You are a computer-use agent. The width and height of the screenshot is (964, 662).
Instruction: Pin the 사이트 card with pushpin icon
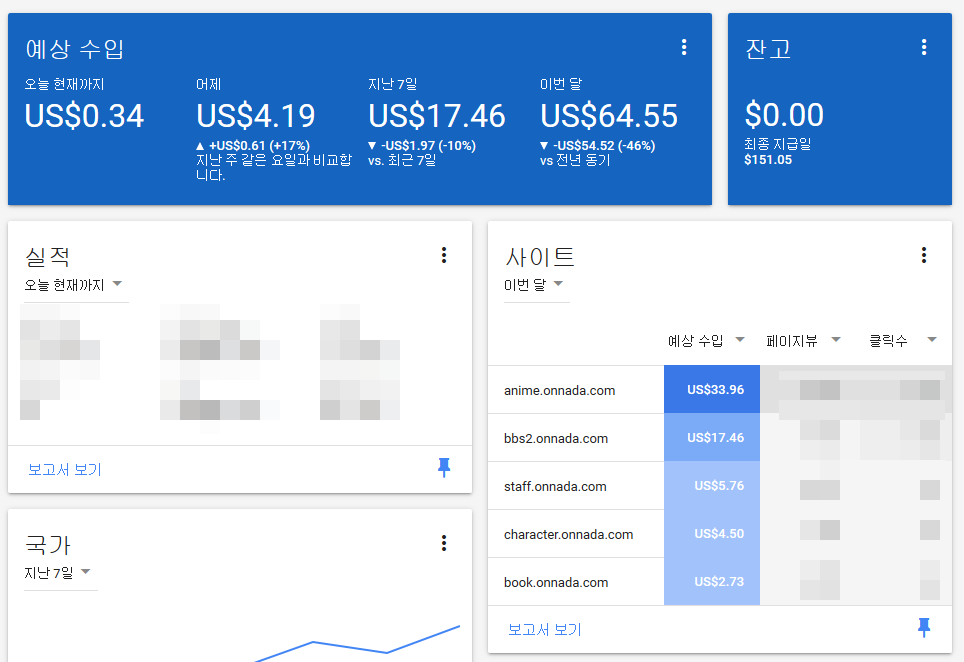924,628
